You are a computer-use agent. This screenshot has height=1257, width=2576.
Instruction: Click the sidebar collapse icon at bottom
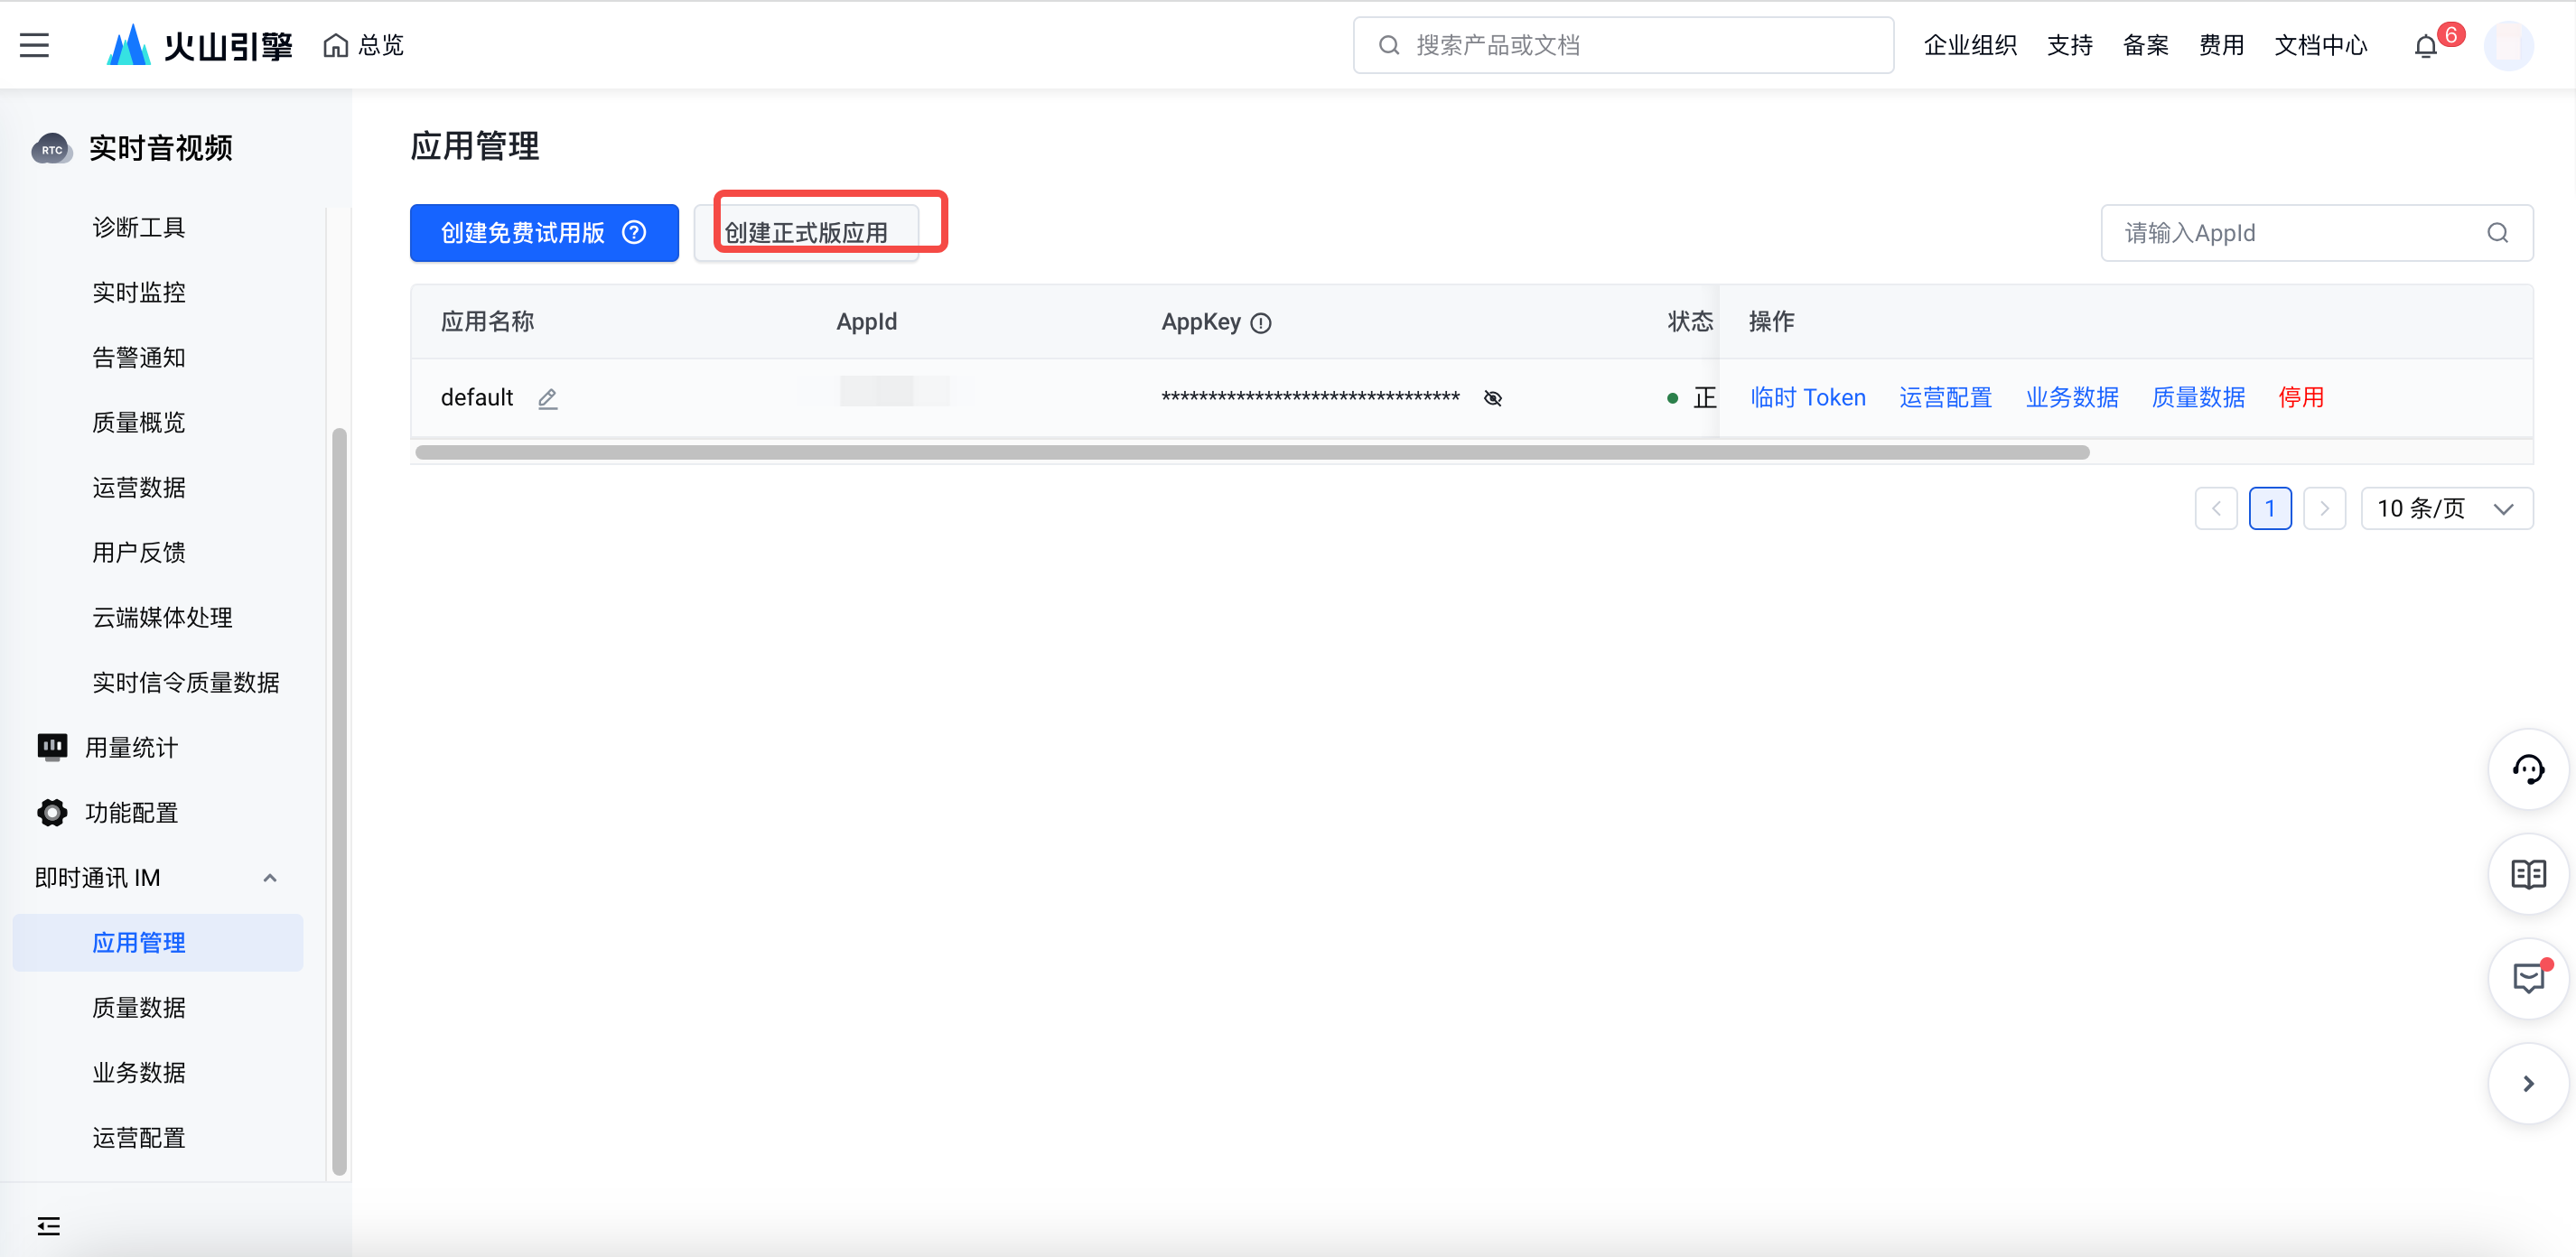pyautogui.click(x=48, y=1225)
